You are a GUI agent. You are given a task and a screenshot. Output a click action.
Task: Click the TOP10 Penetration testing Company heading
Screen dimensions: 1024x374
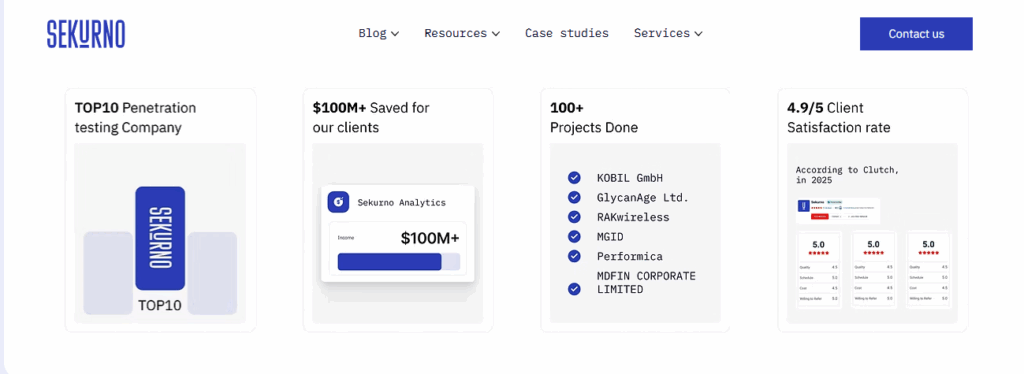pyautogui.click(x=135, y=117)
